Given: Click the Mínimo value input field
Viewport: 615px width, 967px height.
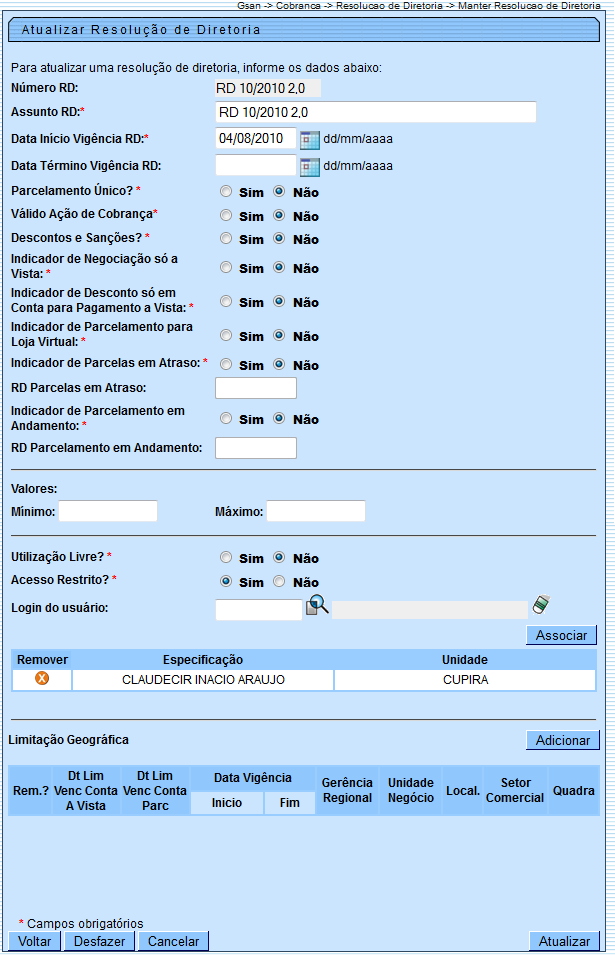Looking at the screenshot, I should pos(108,512).
